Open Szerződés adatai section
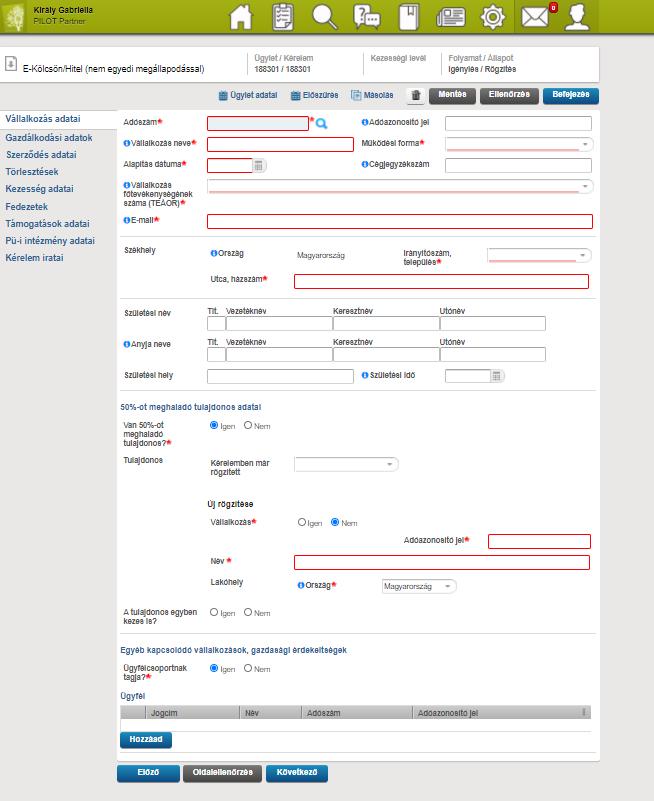Image resolution: width=654 pixels, height=801 pixels. pyautogui.click(x=41, y=154)
